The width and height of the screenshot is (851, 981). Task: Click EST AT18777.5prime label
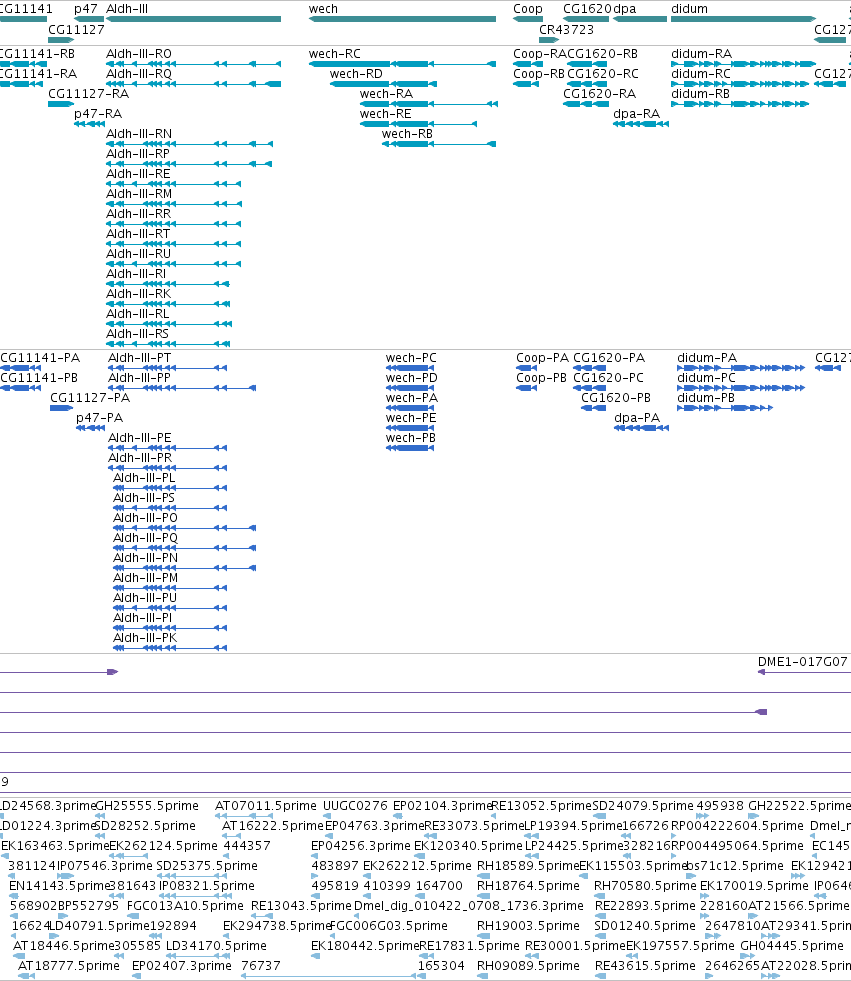click(x=69, y=966)
